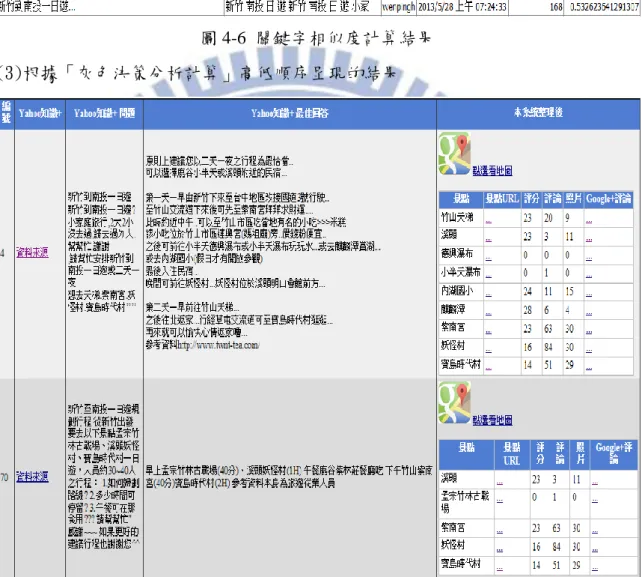Click rating value 24 for 內湖國小
Image resolution: width=642 pixels, height=577 pixels.
coord(527,292)
